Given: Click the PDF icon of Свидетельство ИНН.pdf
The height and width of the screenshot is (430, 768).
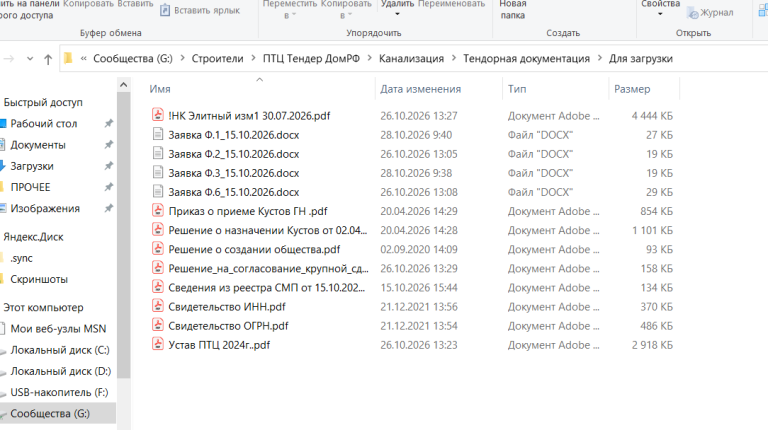Looking at the screenshot, I should [x=158, y=306].
